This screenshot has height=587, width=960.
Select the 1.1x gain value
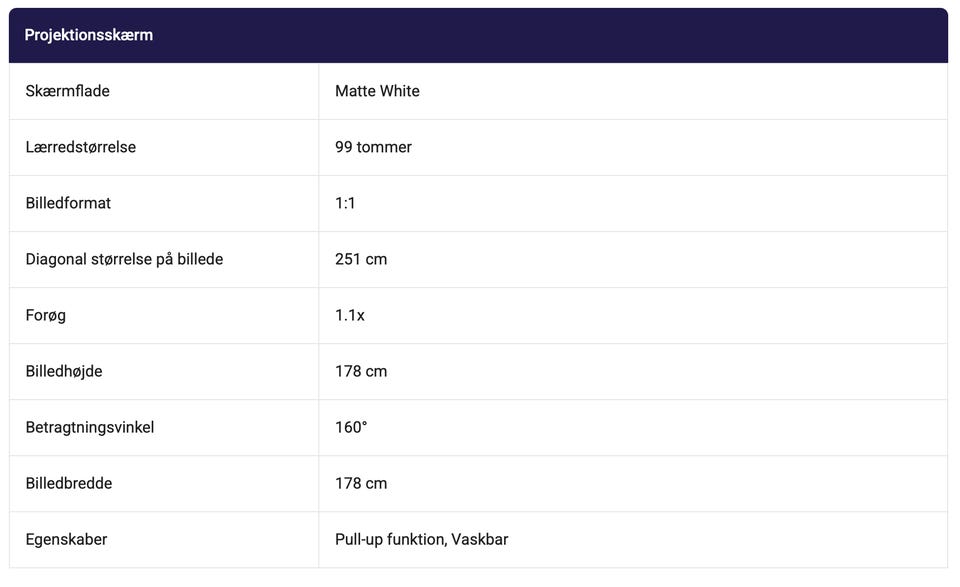pyautogui.click(x=350, y=315)
